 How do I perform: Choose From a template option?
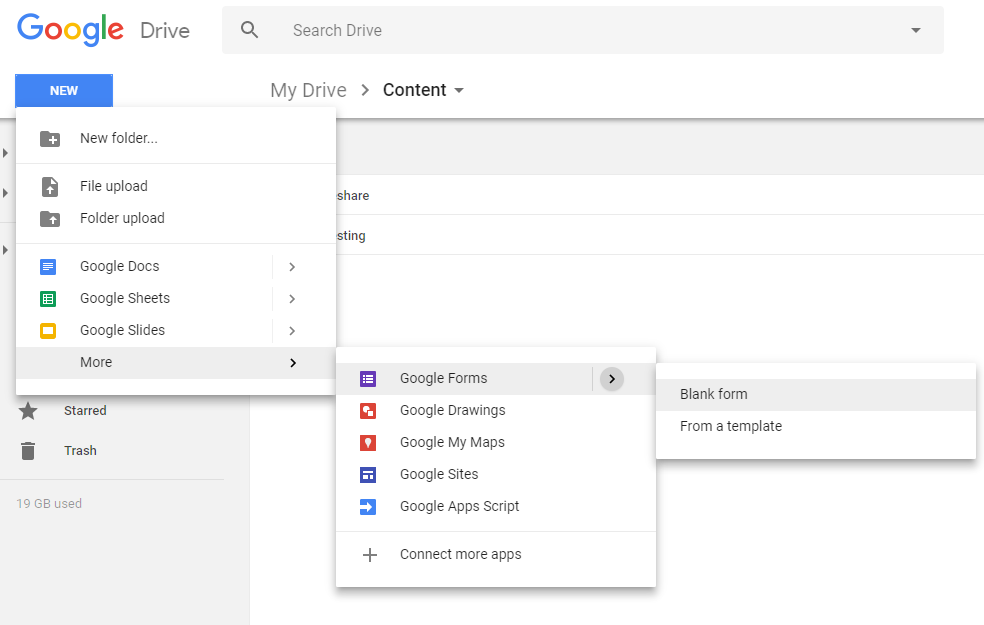[816, 427]
